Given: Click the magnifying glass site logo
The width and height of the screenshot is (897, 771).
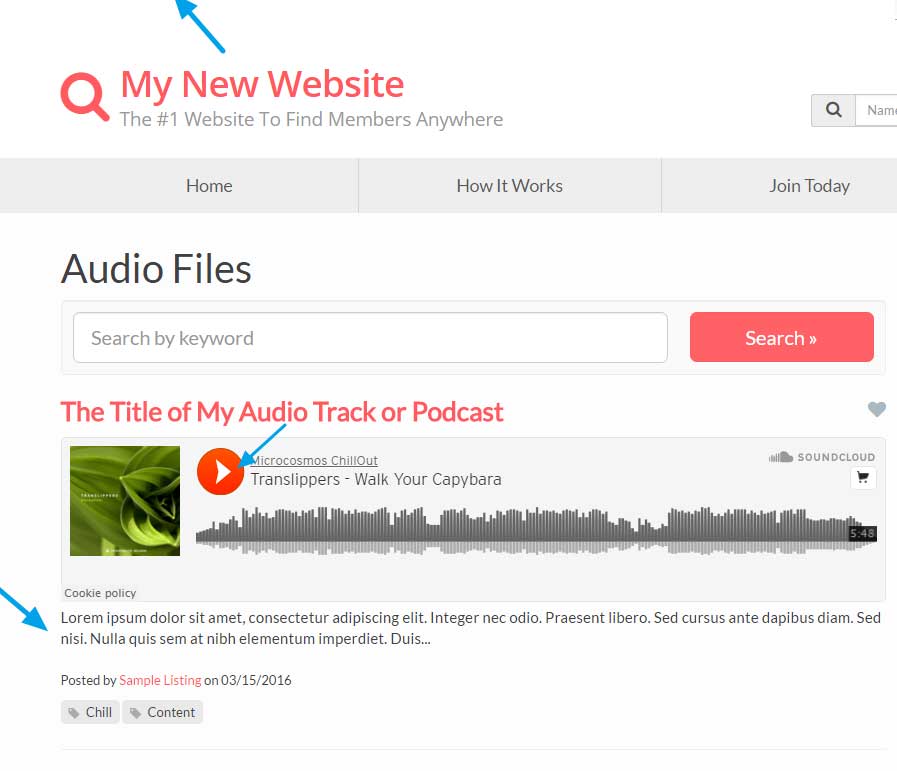Looking at the screenshot, I should click(85, 96).
